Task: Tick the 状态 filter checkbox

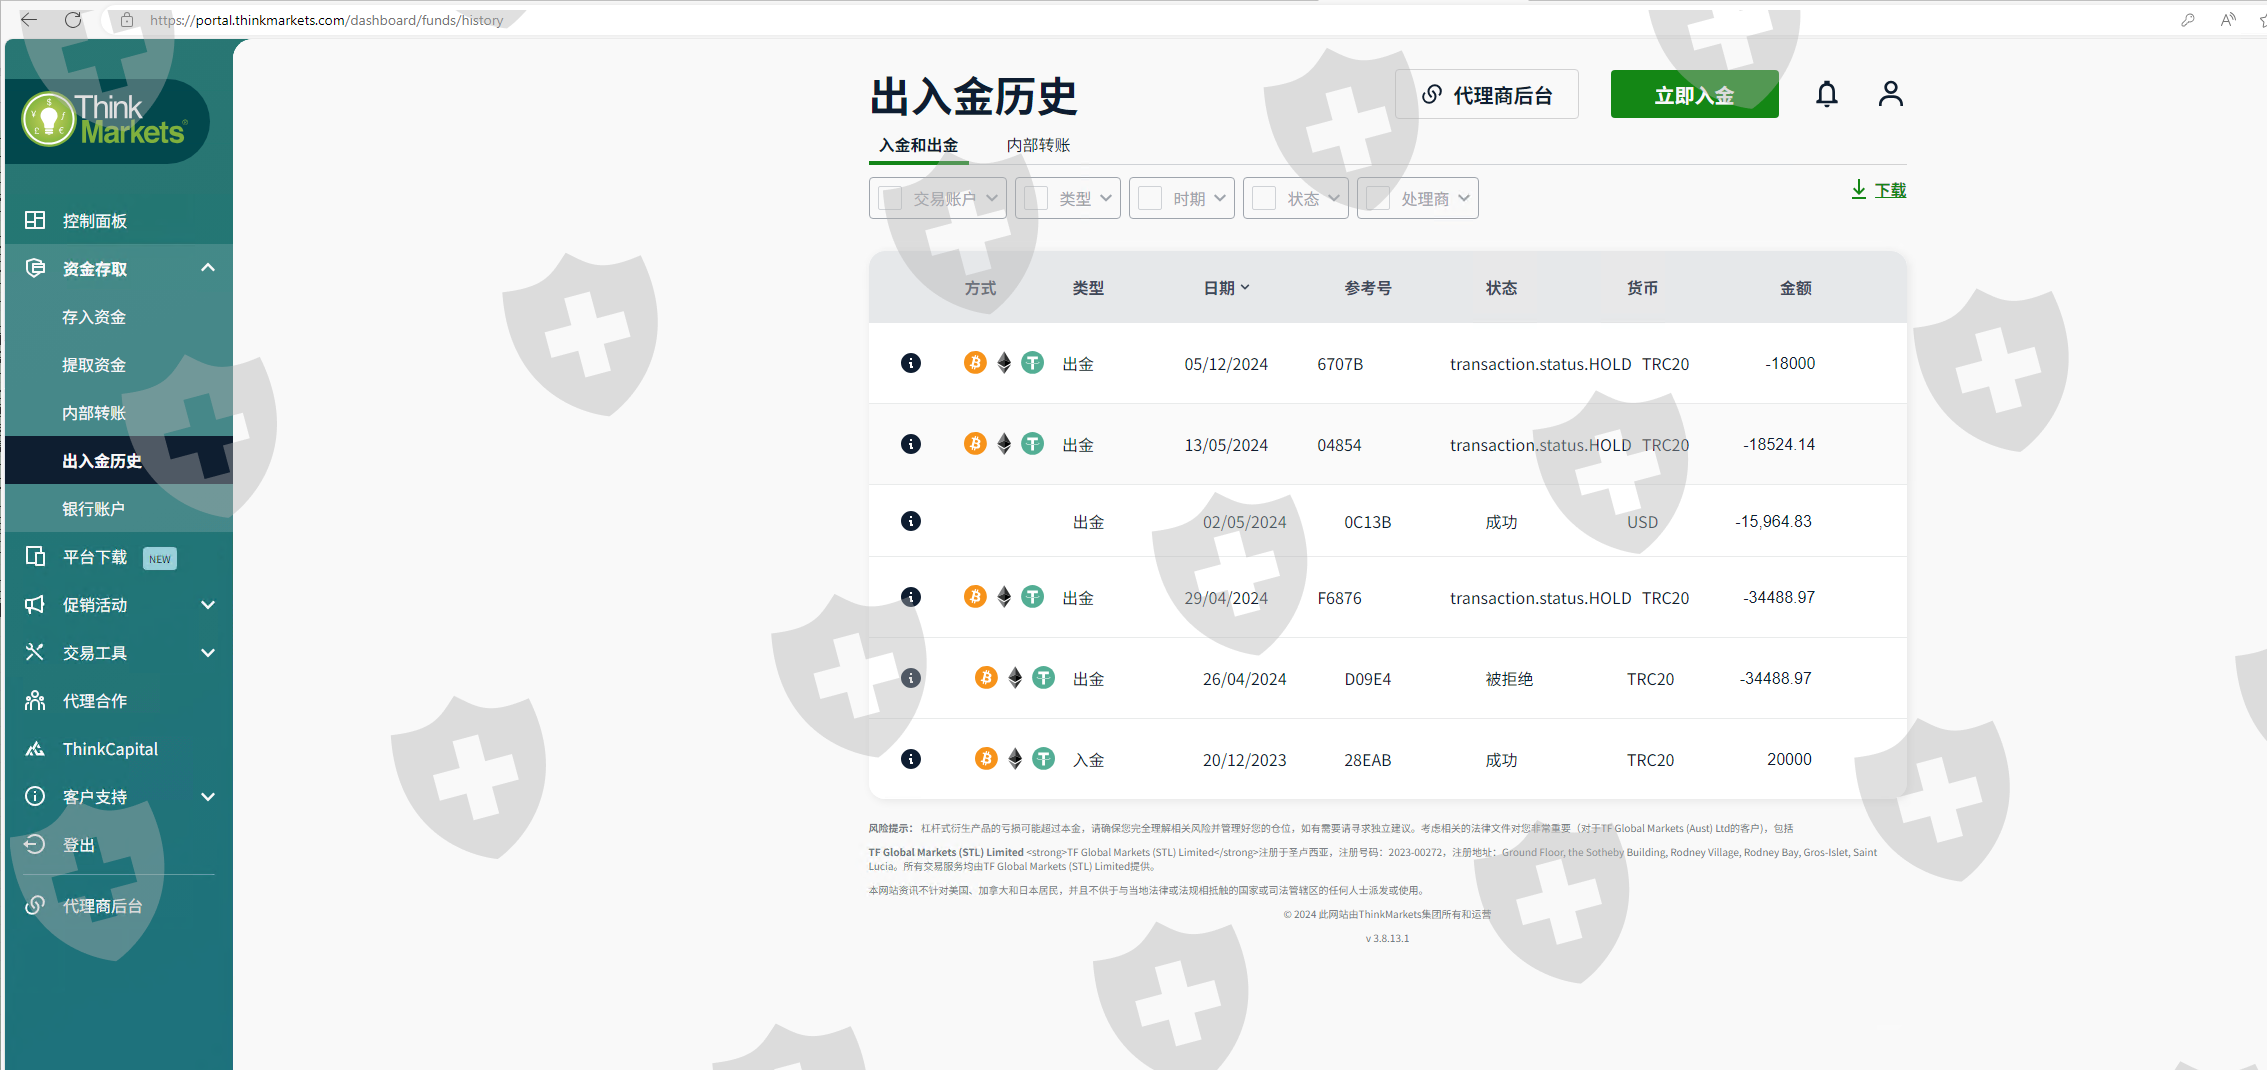Action: tap(1265, 198)
